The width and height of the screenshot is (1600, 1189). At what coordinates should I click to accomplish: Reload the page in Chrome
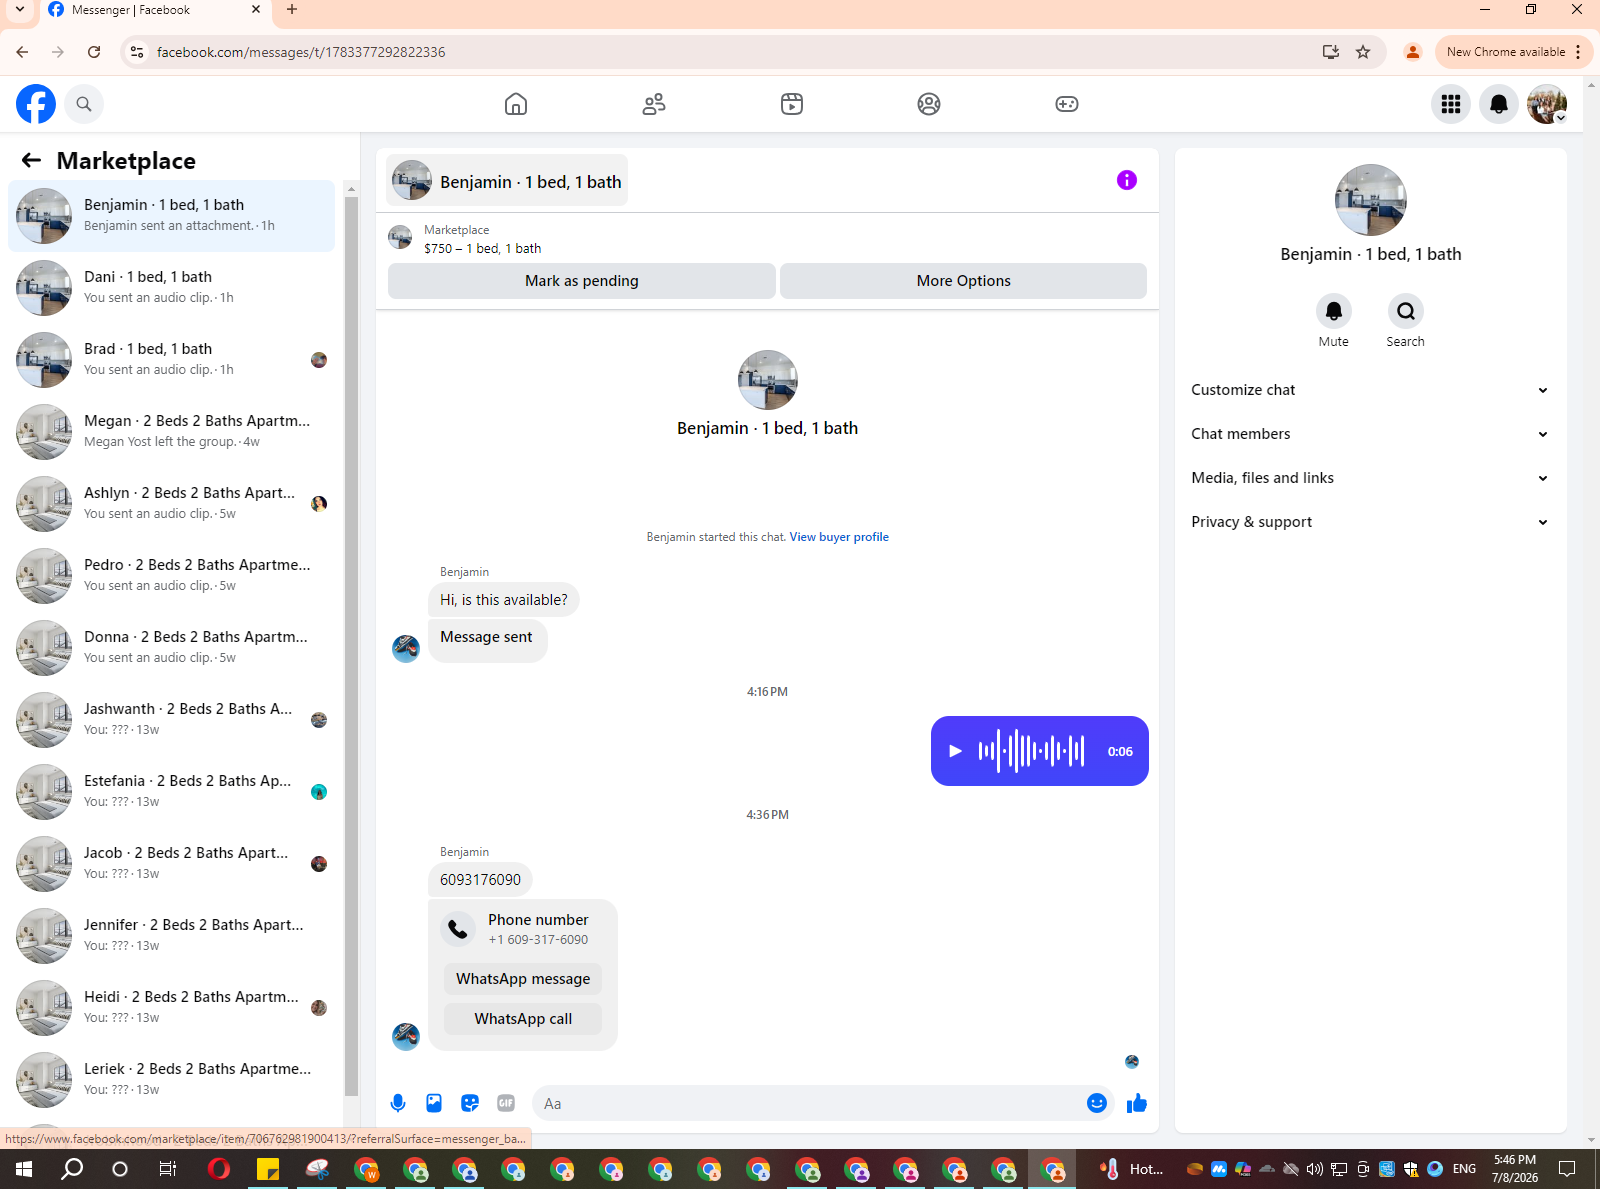(x=94, y=52)
